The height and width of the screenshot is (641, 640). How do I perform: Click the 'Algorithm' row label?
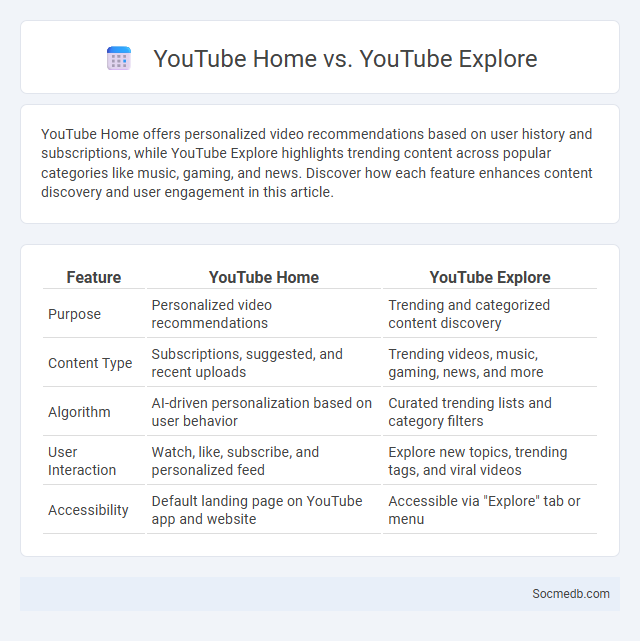point(79,412)
